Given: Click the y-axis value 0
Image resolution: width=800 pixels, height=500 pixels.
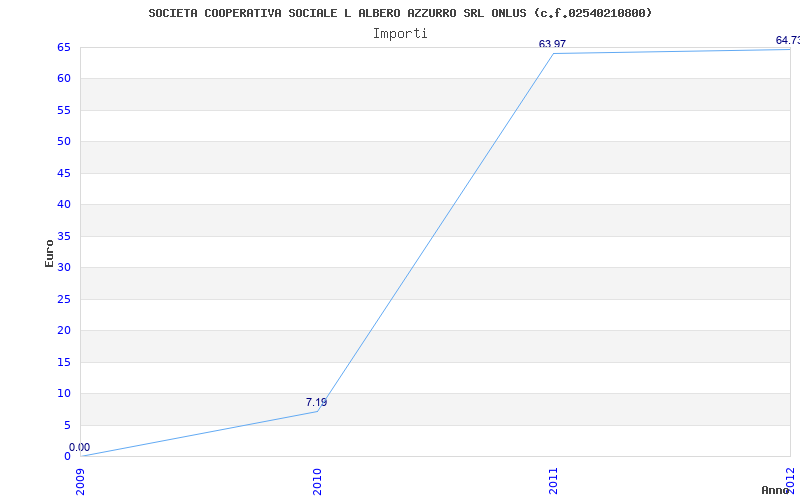Looking at the screenshot, I should 67,456.
